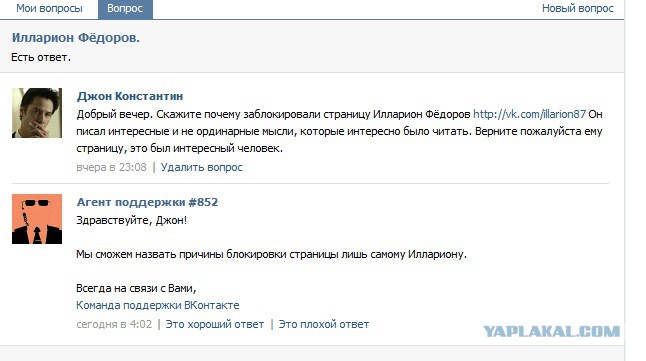Viewport: 646px width, 361px height.
Task: Click Джон Константин's profile photo
Action: click(x=37, y=113)
